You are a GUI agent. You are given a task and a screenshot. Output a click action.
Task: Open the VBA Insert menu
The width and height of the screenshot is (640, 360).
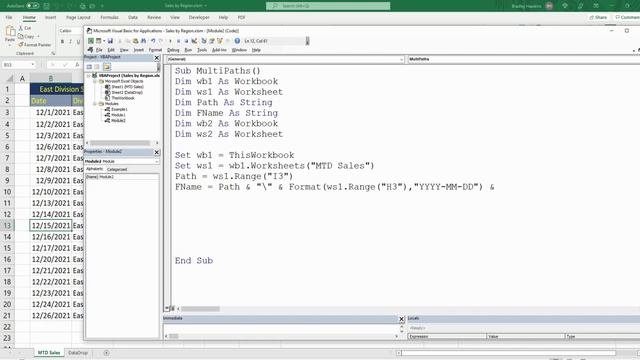point(138,50)
